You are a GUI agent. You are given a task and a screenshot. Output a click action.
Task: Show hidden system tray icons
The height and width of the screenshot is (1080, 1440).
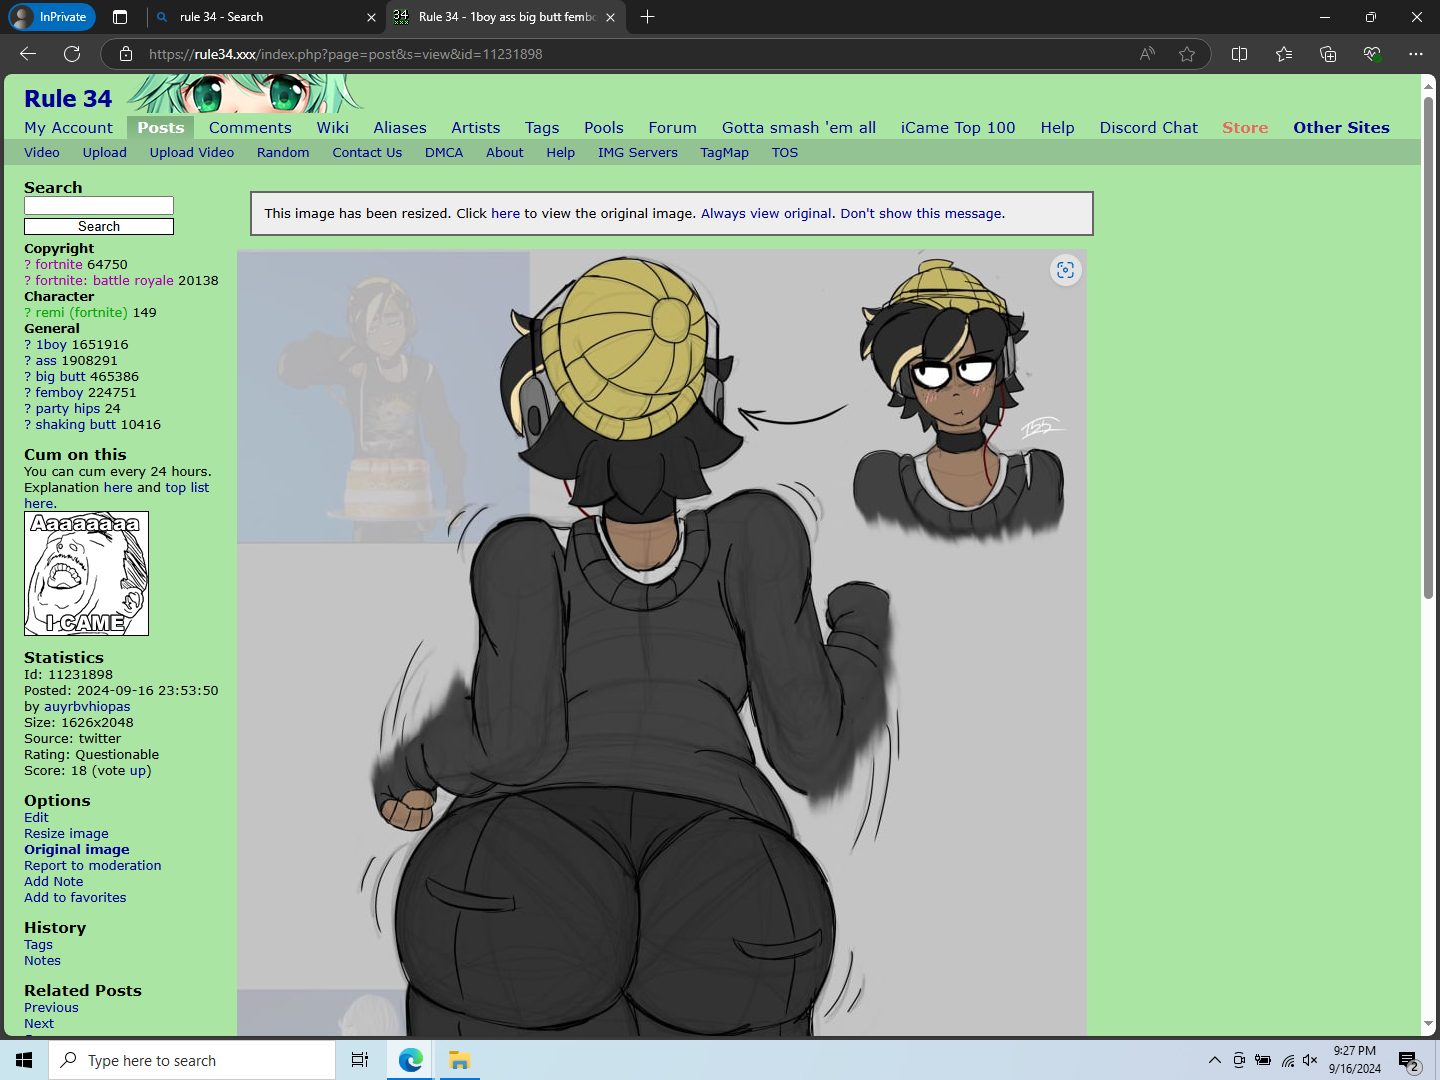[x=1215, y=1060]
